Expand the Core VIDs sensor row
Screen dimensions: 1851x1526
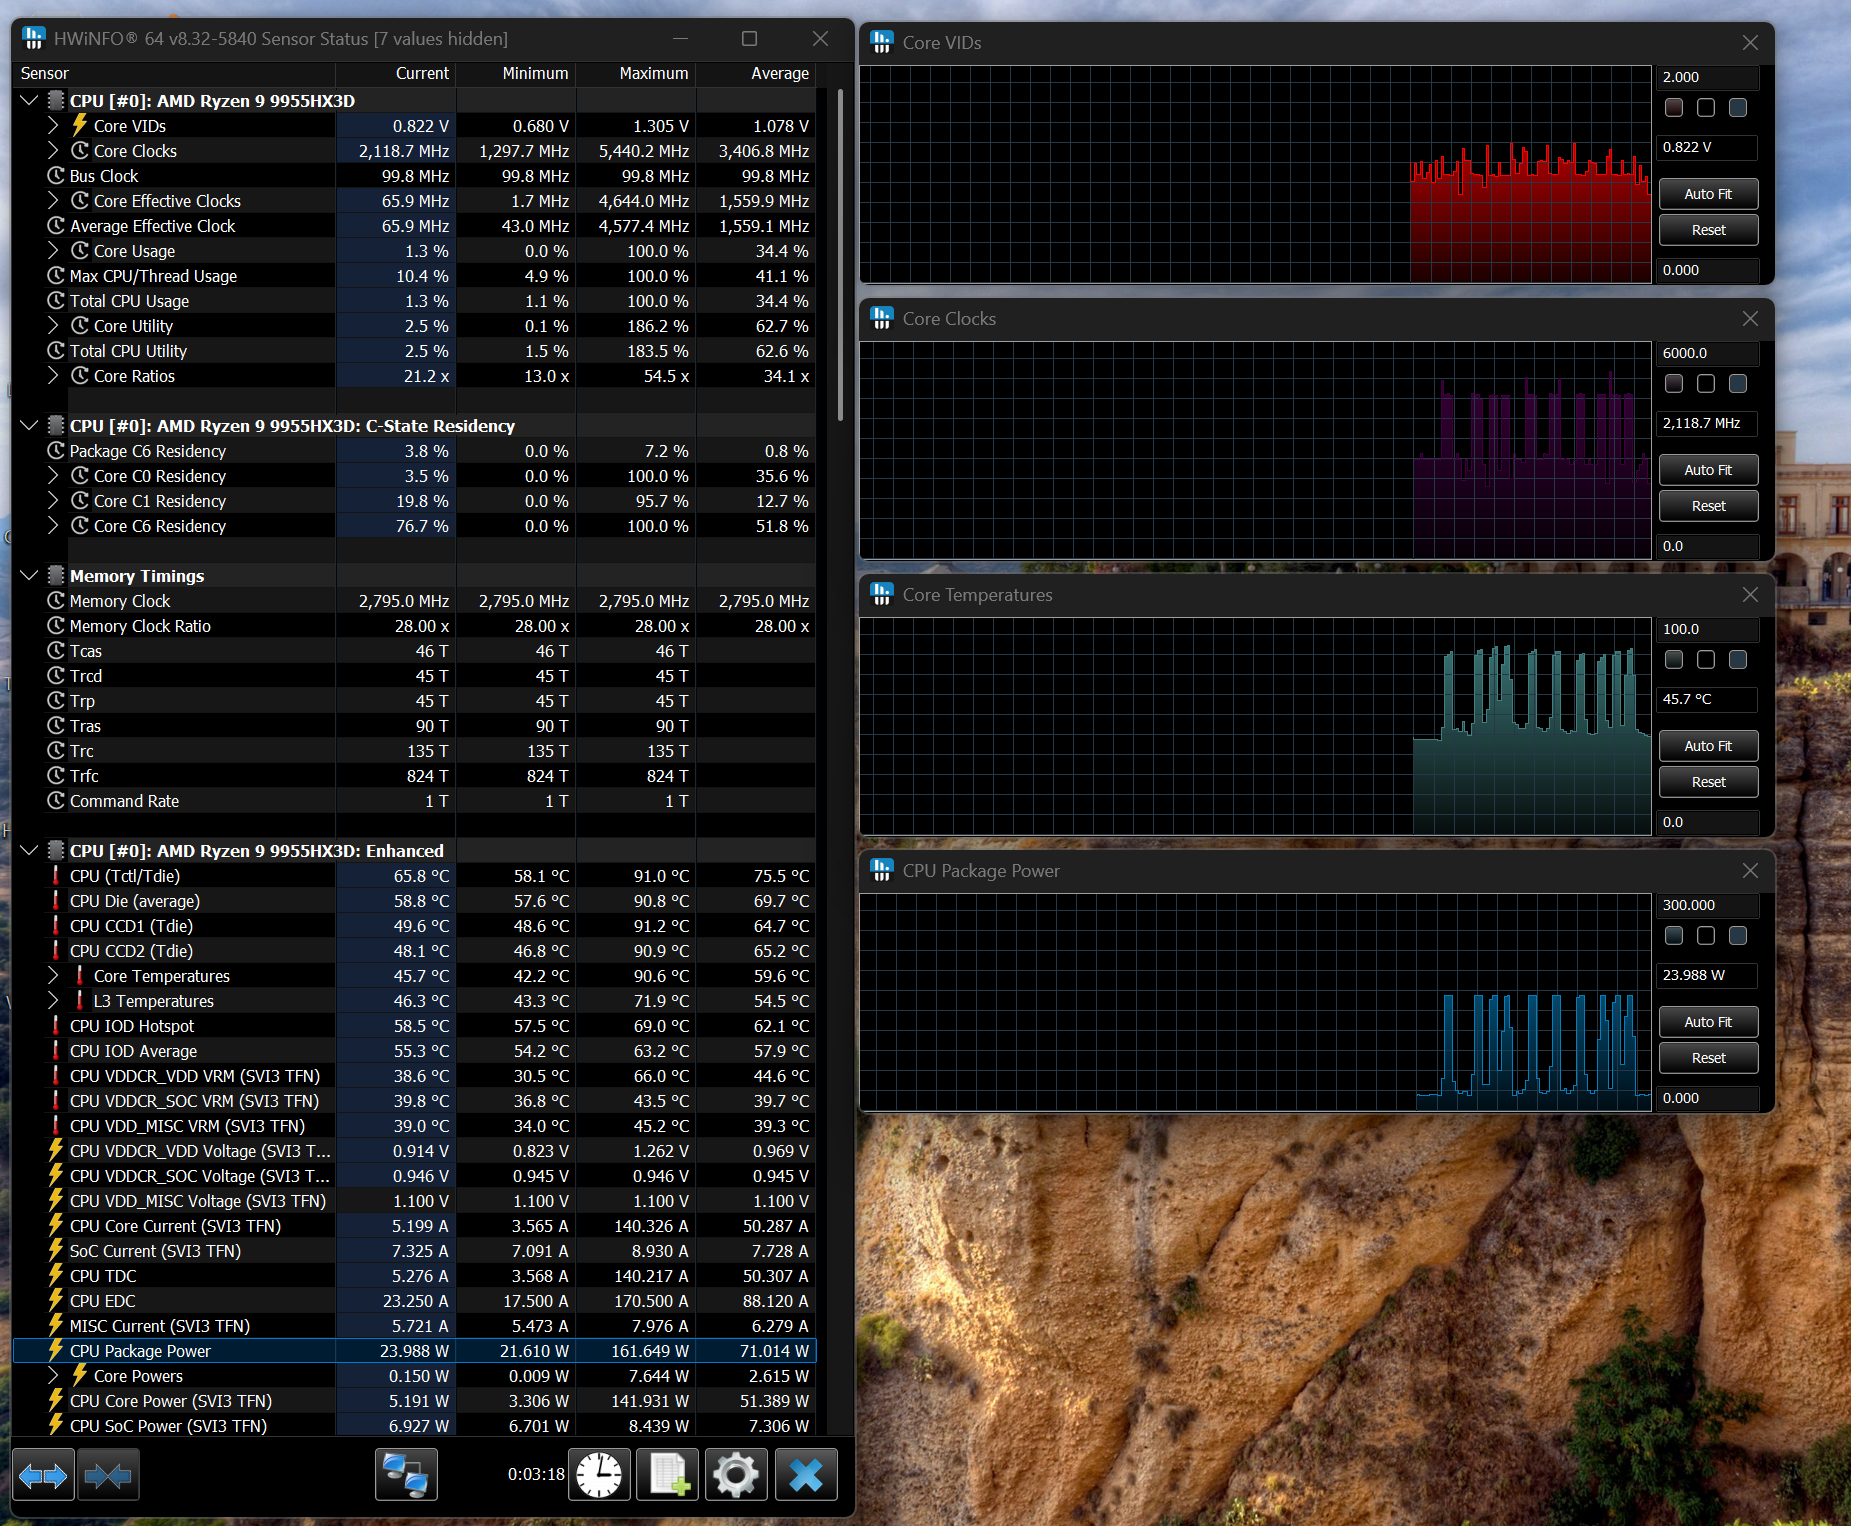point(53,126)
